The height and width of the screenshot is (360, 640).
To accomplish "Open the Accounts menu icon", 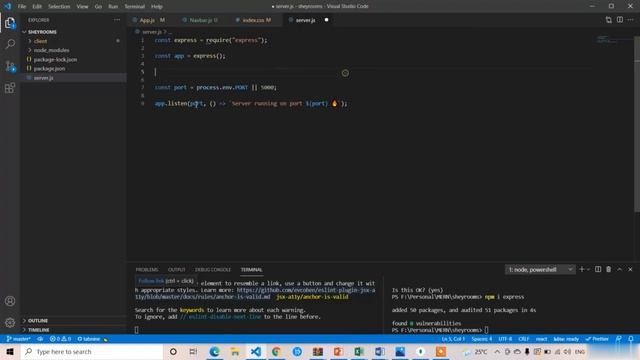I will [10, 301].
